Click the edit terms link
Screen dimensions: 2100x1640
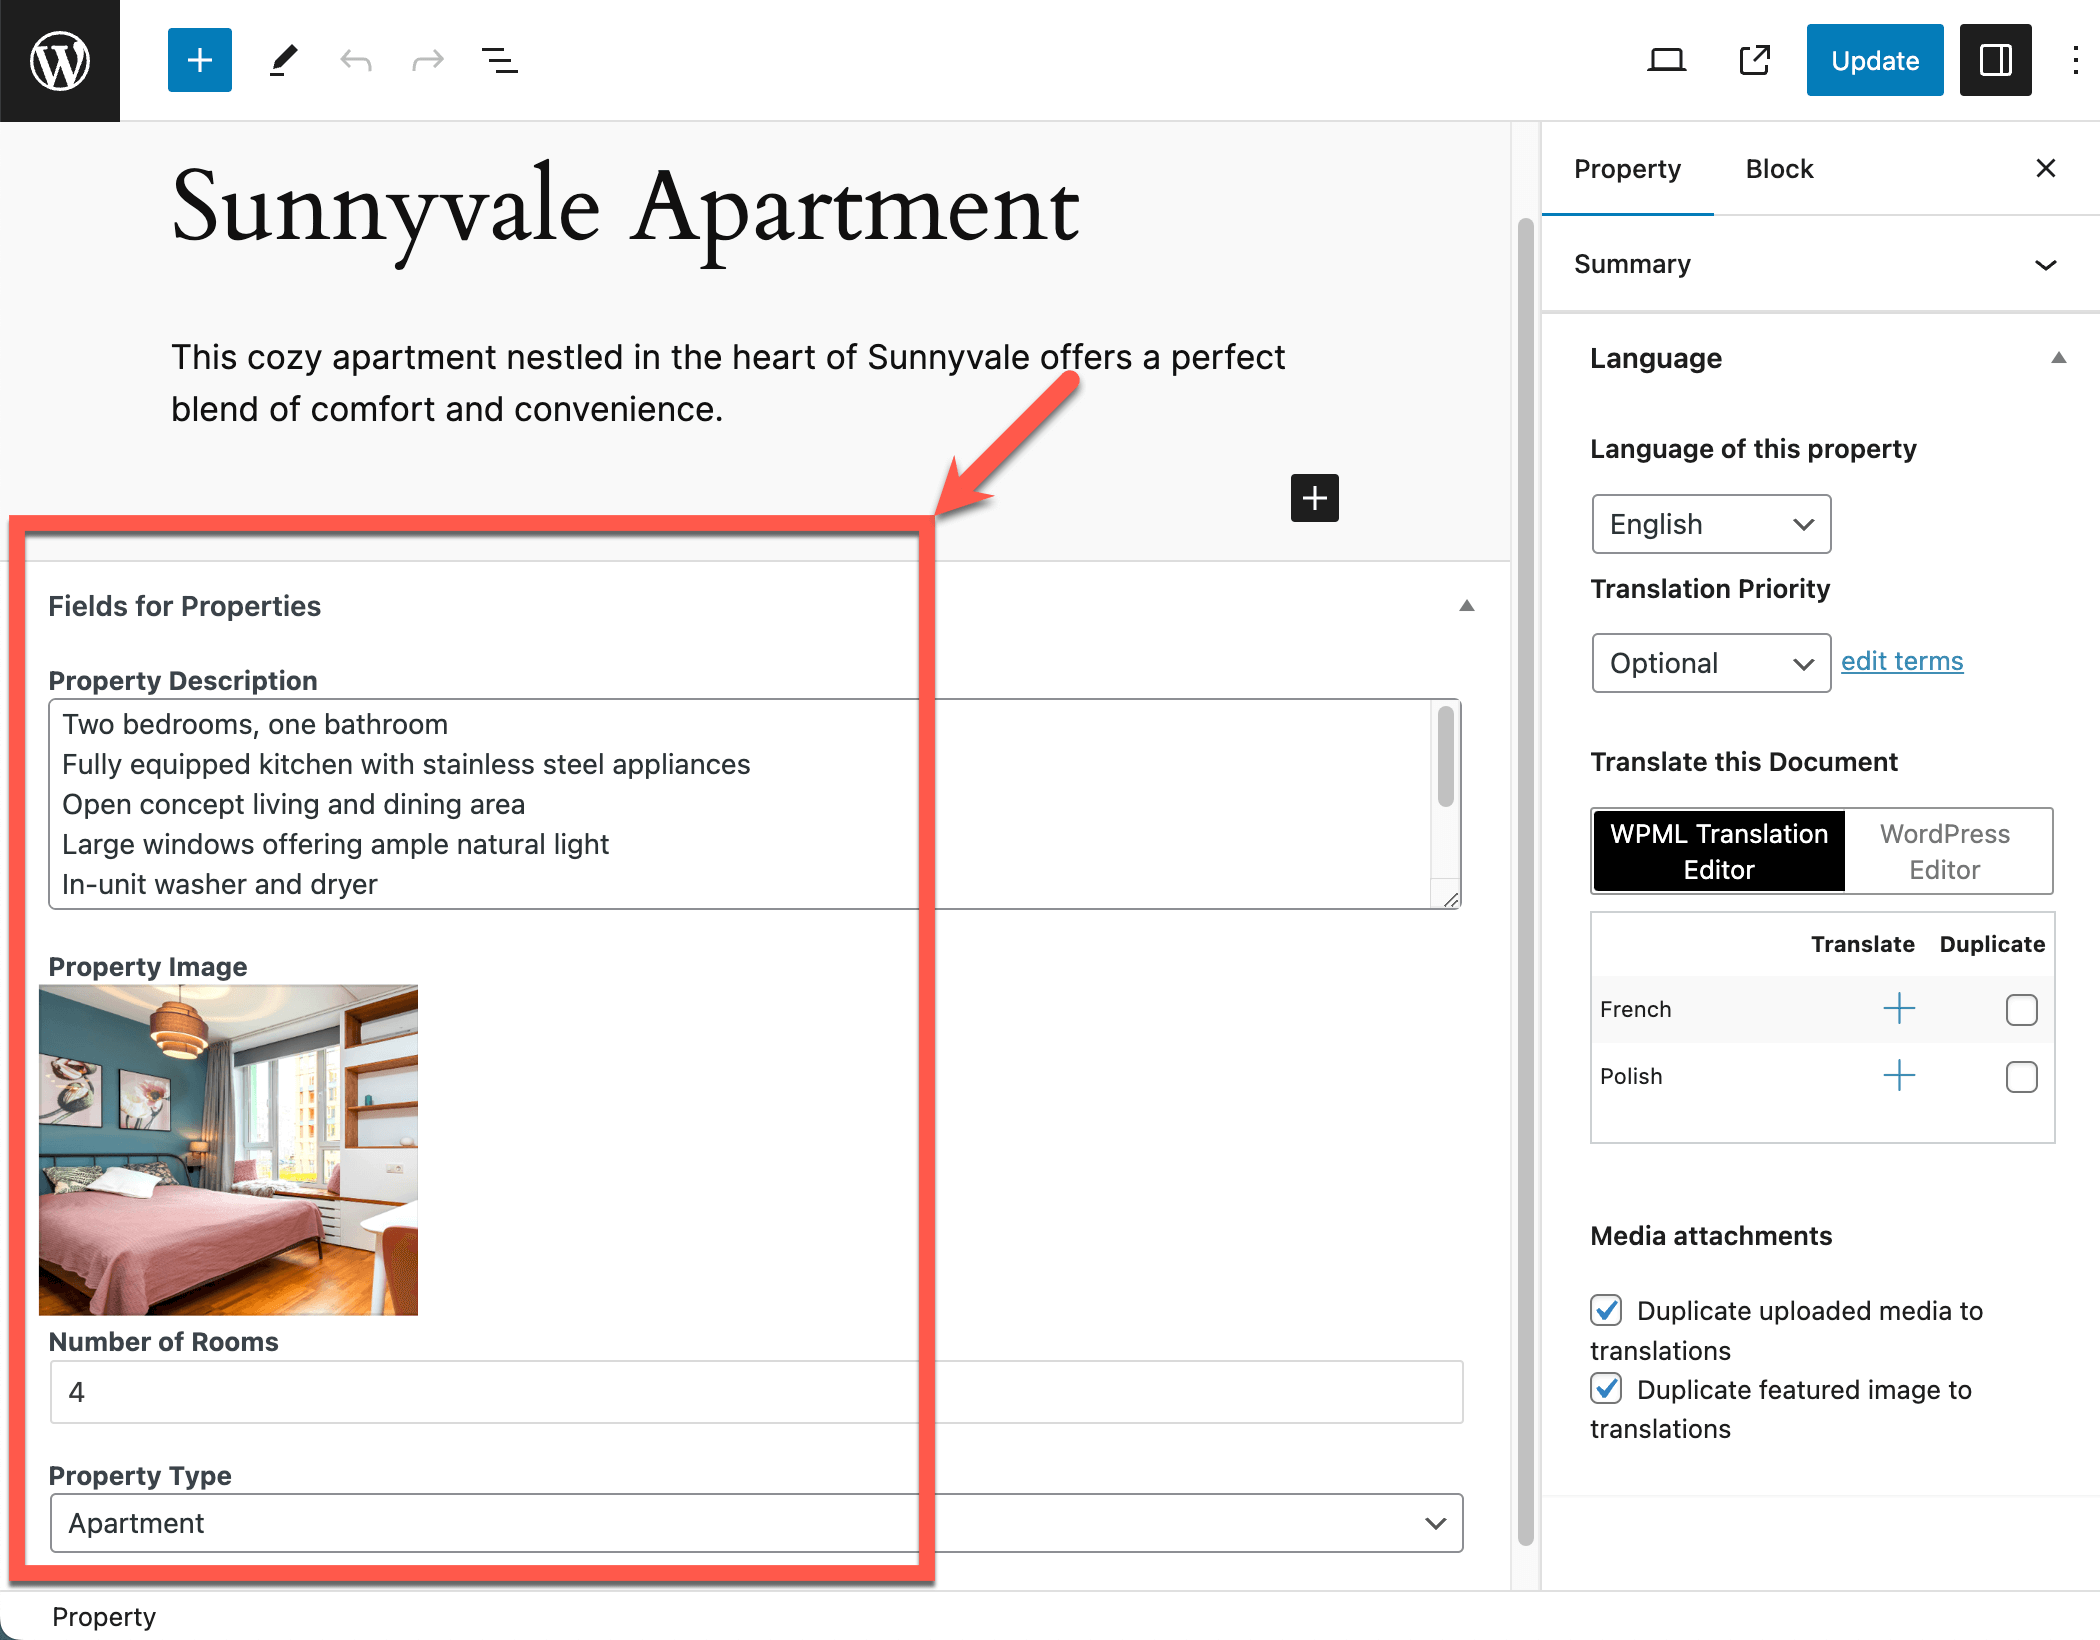click(x=1902, y=661)
